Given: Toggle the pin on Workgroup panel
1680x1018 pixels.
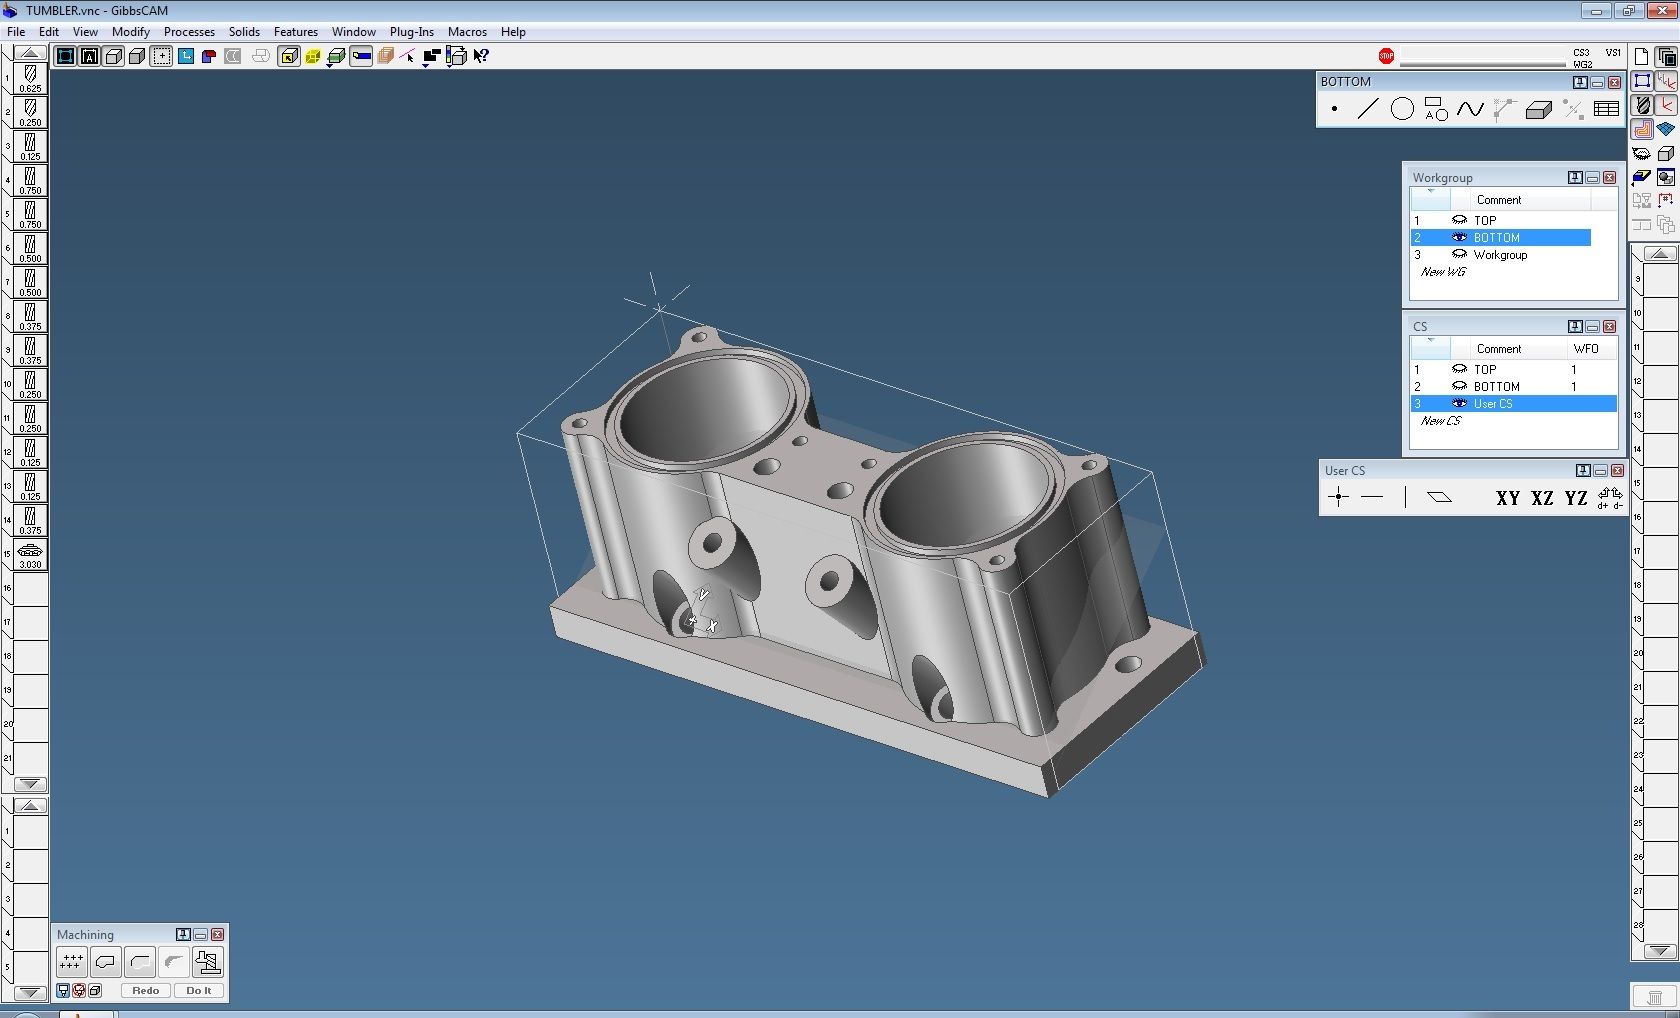Looking at the screenshot, I should 1575,177.
